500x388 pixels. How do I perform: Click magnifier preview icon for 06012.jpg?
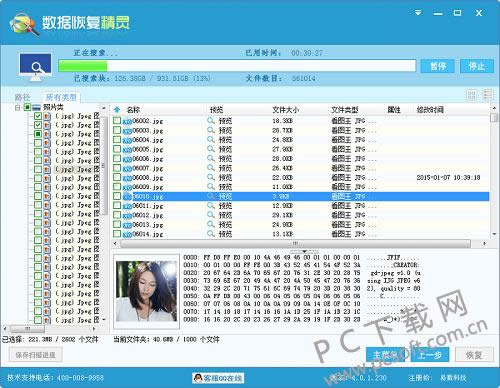tap(211, 215)
